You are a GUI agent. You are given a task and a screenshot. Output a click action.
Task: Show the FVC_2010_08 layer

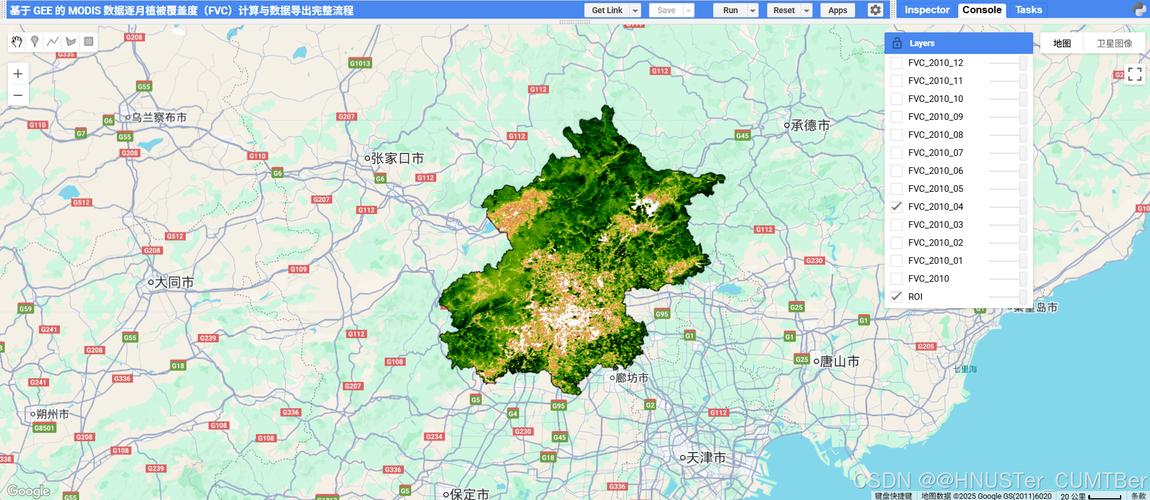(896, 135)
